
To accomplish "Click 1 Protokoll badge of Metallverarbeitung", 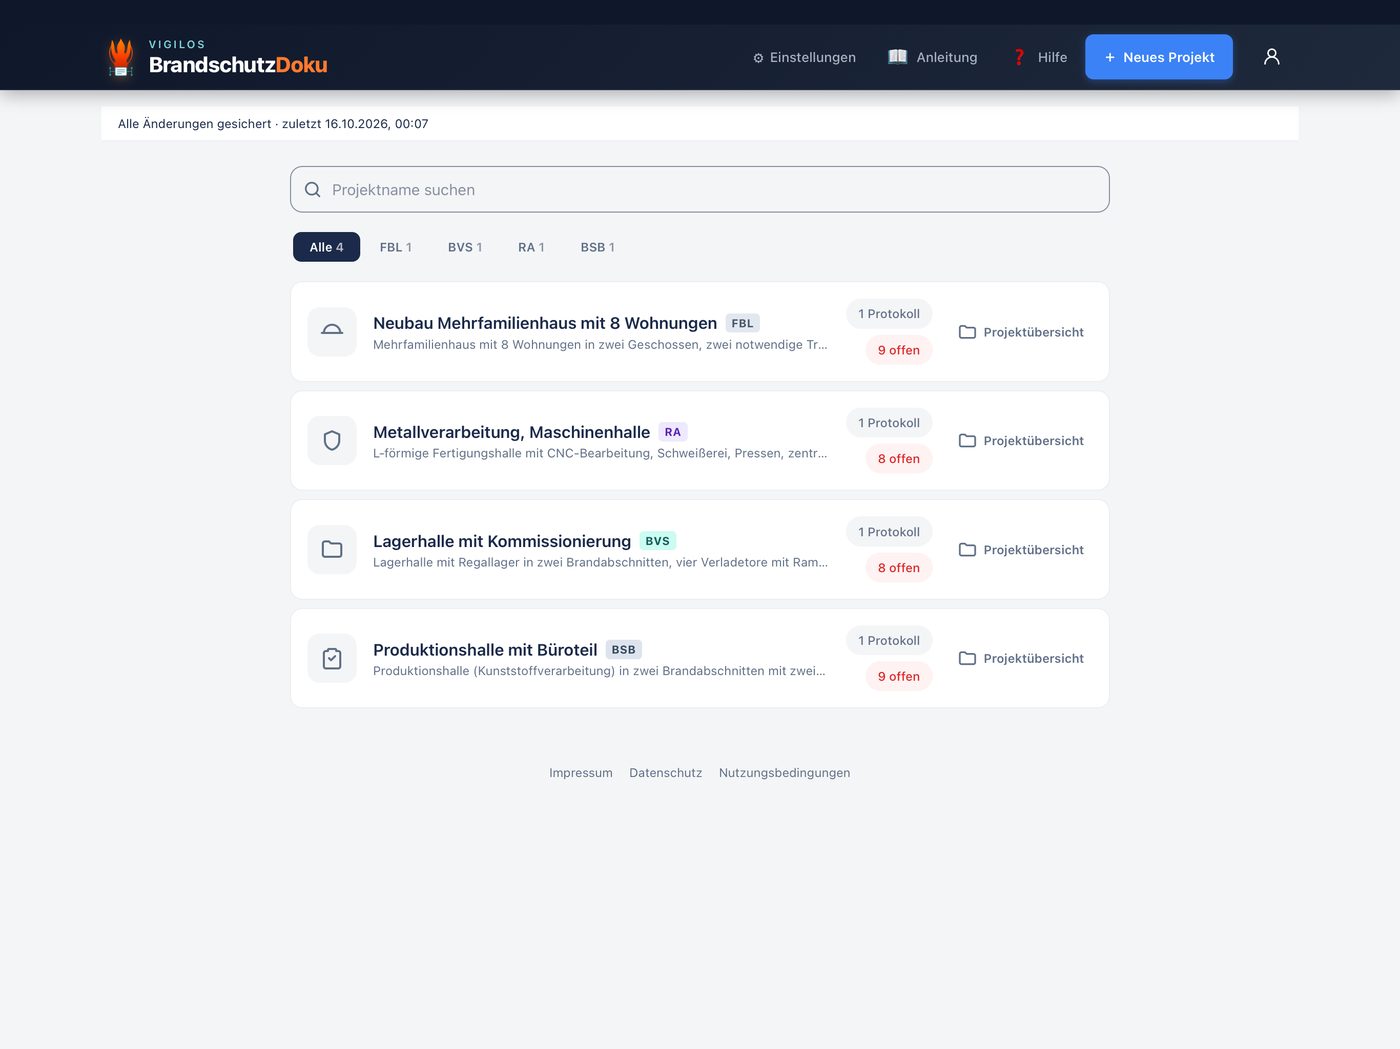I will (x=889, y=423).
